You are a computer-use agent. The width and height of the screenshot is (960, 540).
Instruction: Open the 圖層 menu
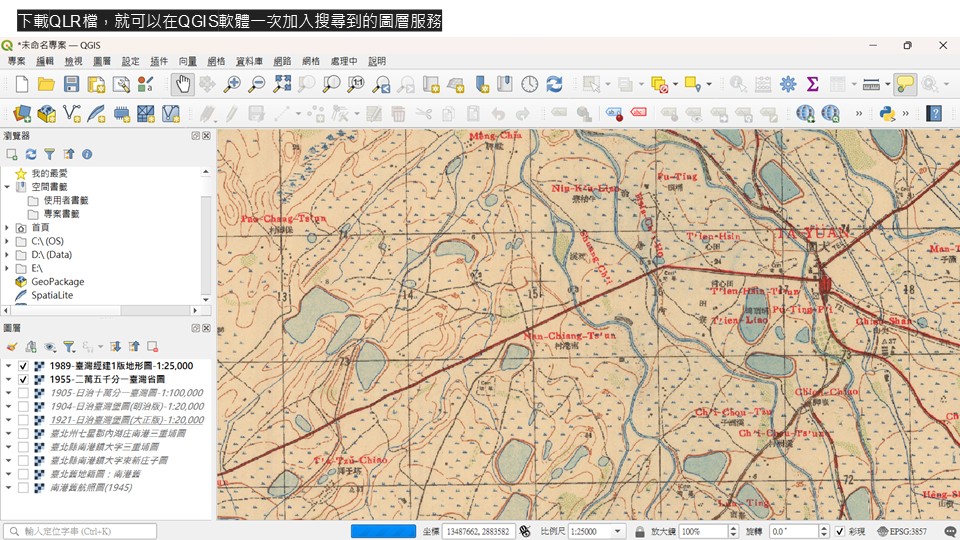(x=102, y=61)
